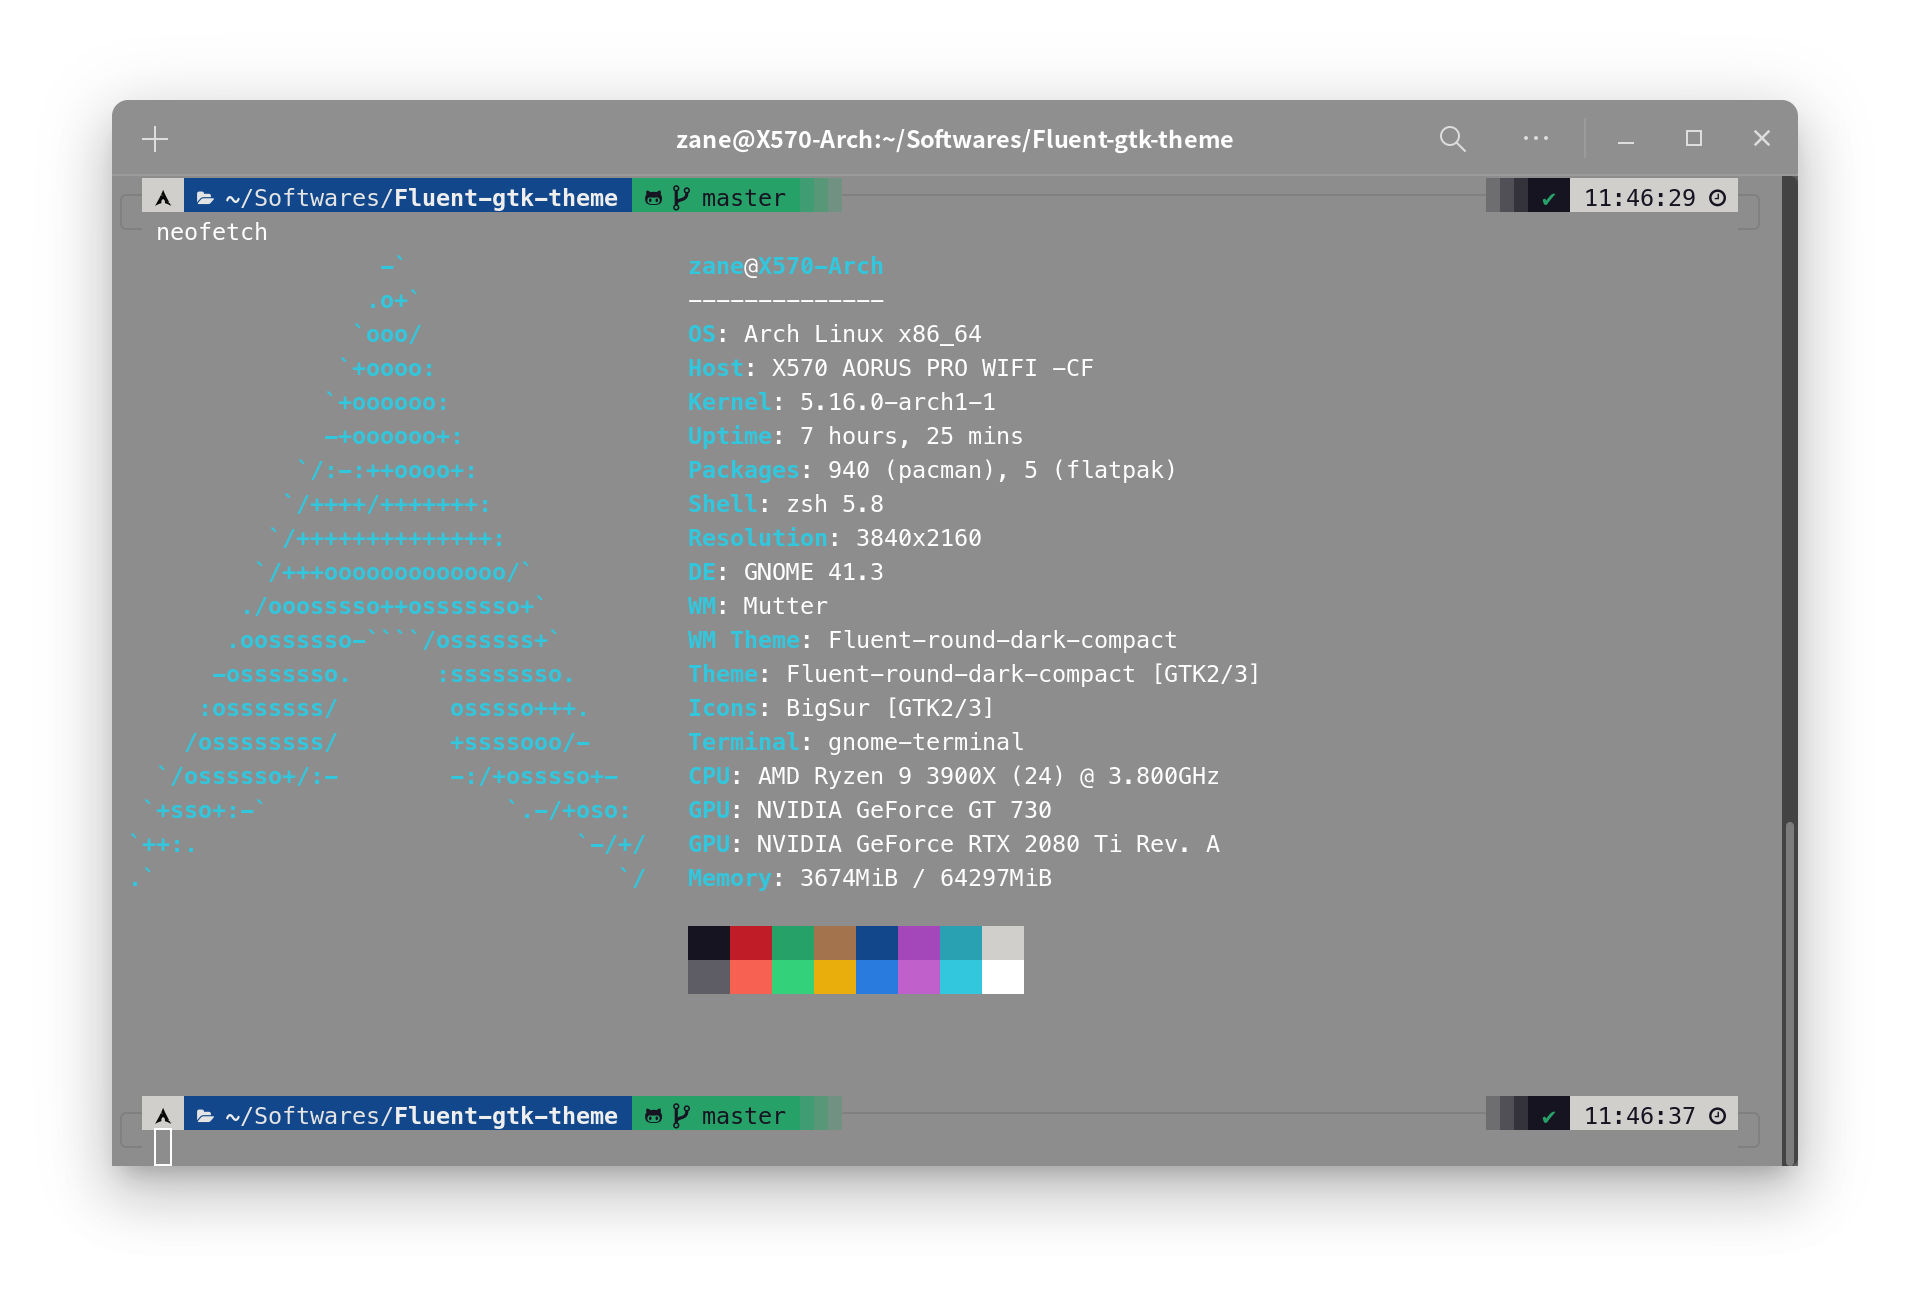This screenshot has height=1290, width=1910.
Task: Click the branch icon in the bottom prompt
Action: 681,1115
